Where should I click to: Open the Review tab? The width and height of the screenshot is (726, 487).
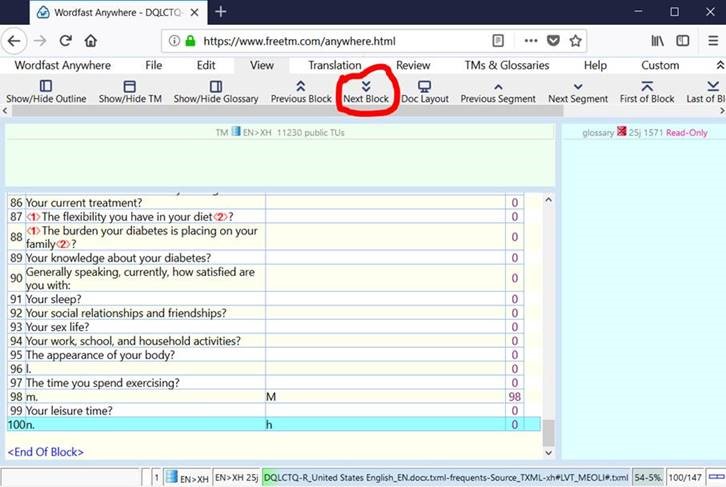click(x=413, y=65)
